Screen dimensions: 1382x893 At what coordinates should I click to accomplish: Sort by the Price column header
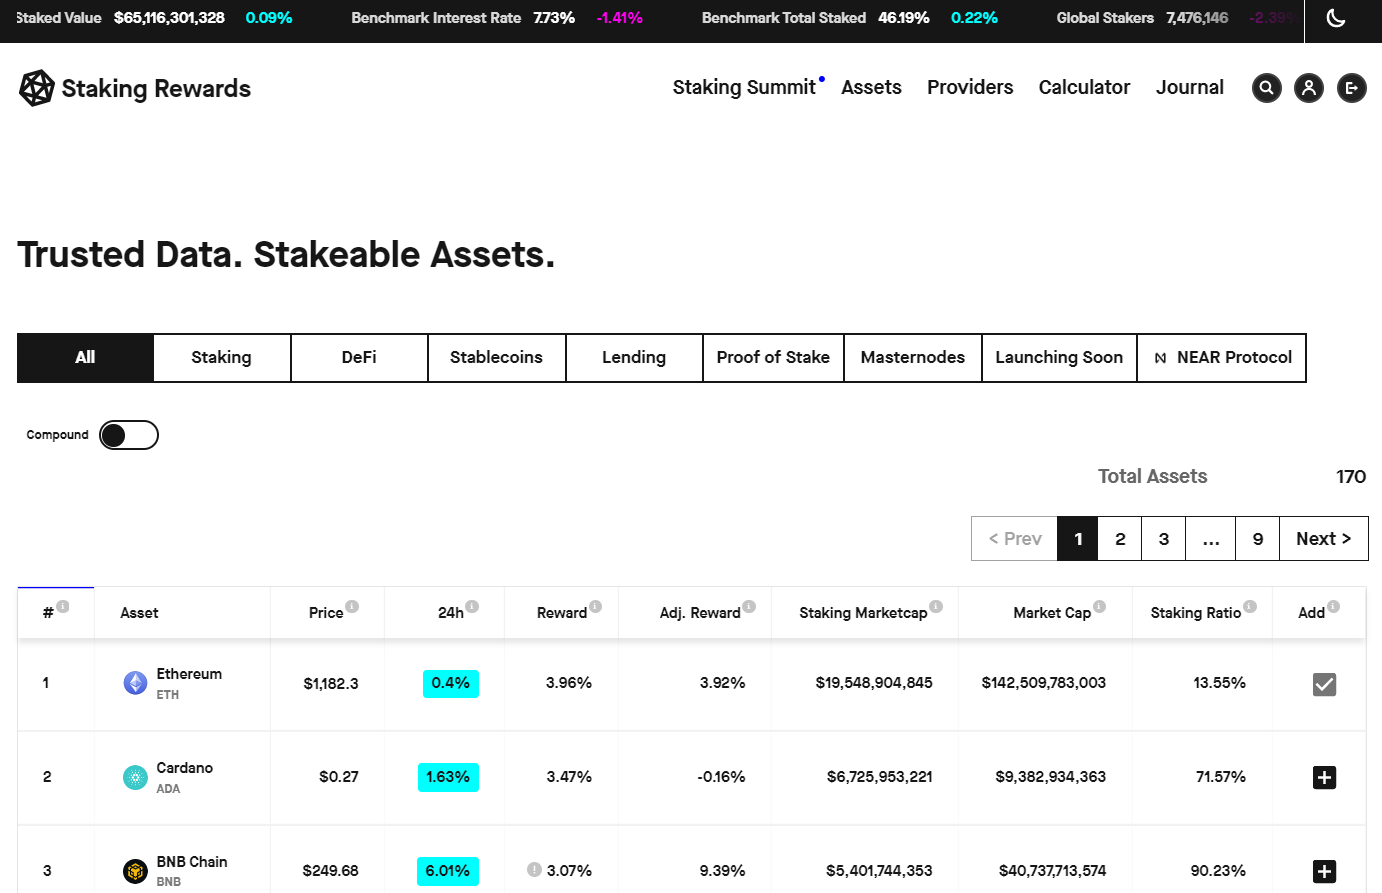coord(326,613)
